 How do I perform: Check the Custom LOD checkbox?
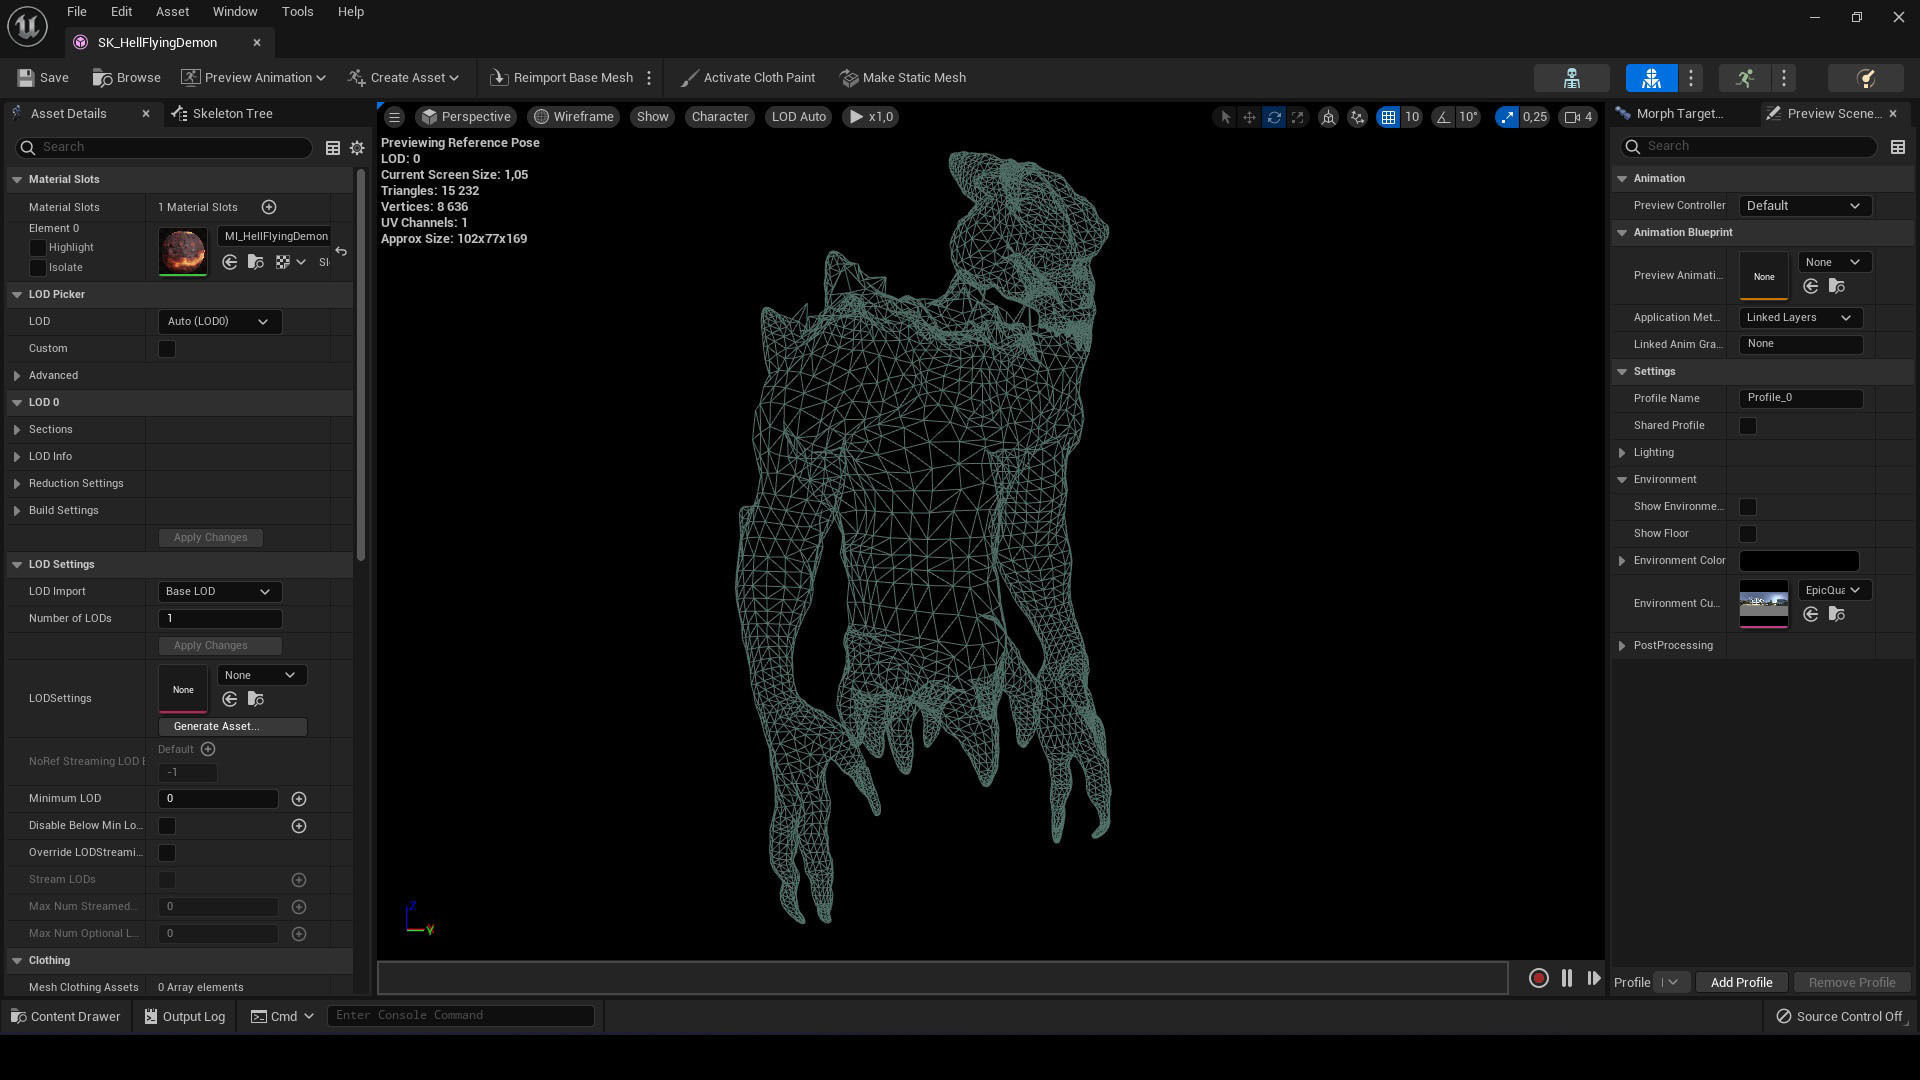(x=167, y=349)
